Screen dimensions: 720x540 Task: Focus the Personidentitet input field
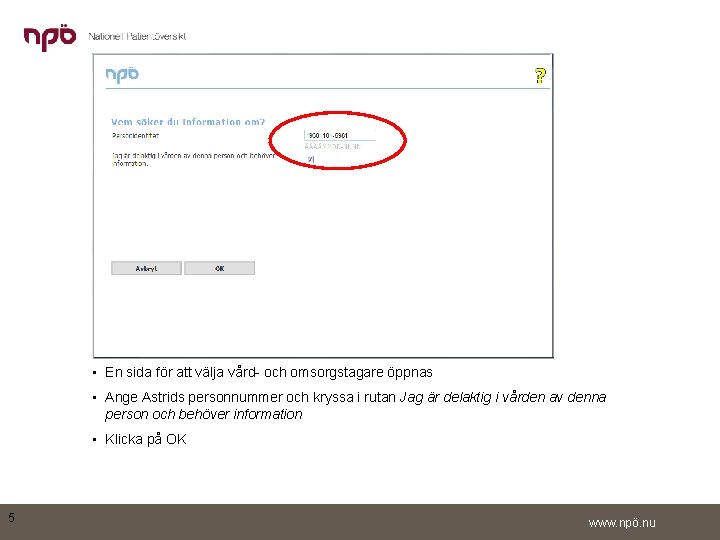tap(339, 135)
